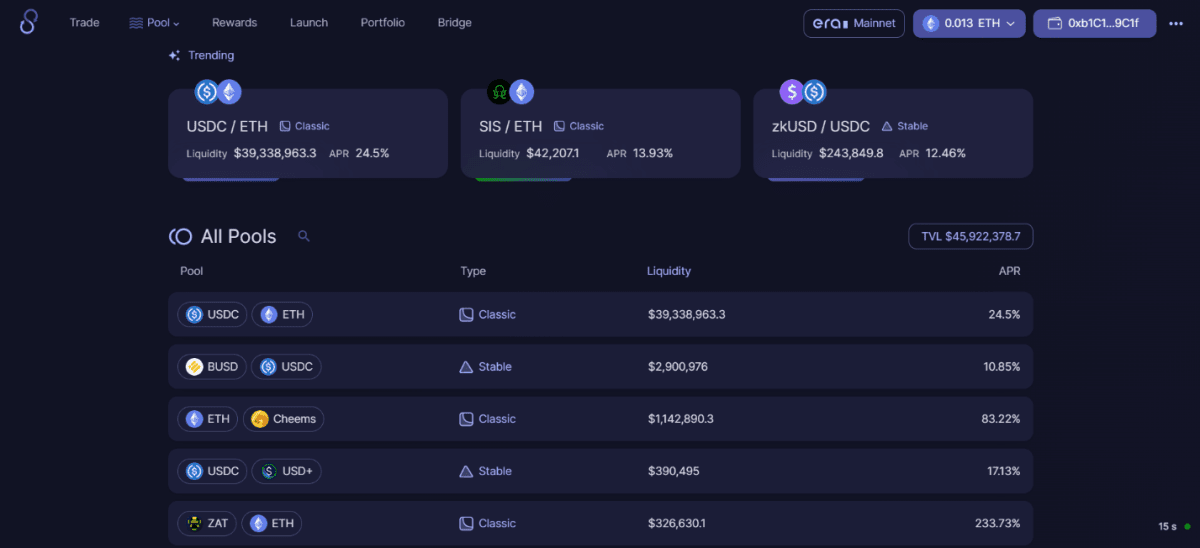
Task: Expand the Pool dropdown menu
Action: pos(155,22)
